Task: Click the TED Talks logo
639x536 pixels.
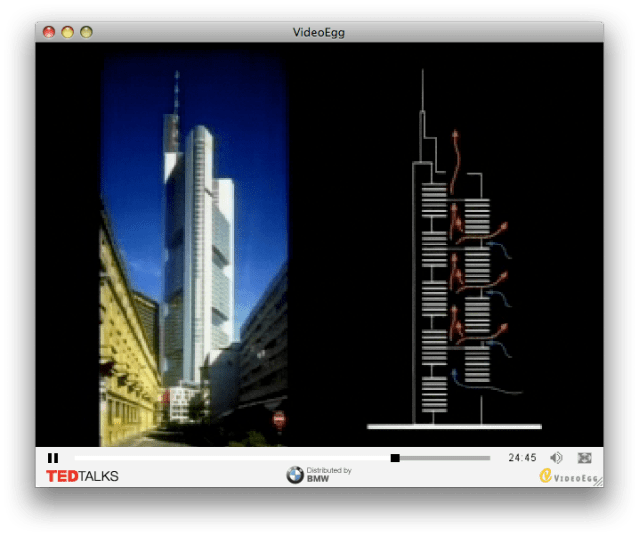Action: pos(82,476)
